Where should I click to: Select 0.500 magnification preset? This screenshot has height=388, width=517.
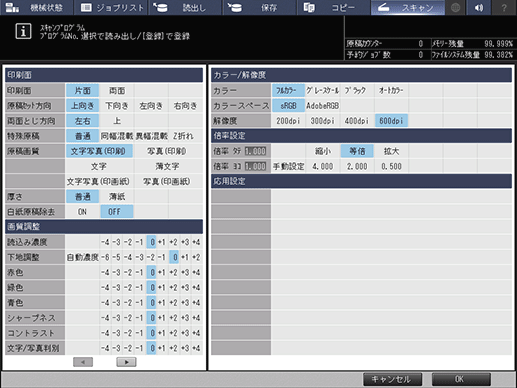391,166
